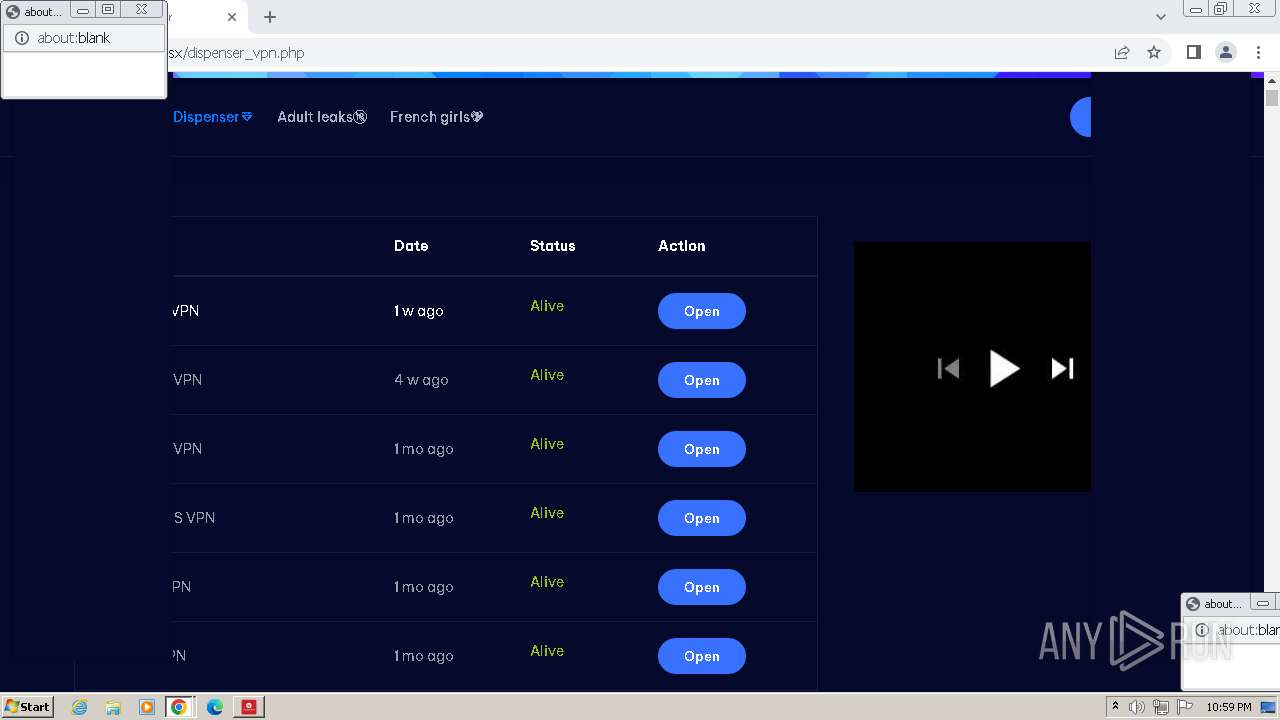Switch to Chrome in the taskbar
The width and height of the screenshot is (1280, 720).
(x=179, y=707)
